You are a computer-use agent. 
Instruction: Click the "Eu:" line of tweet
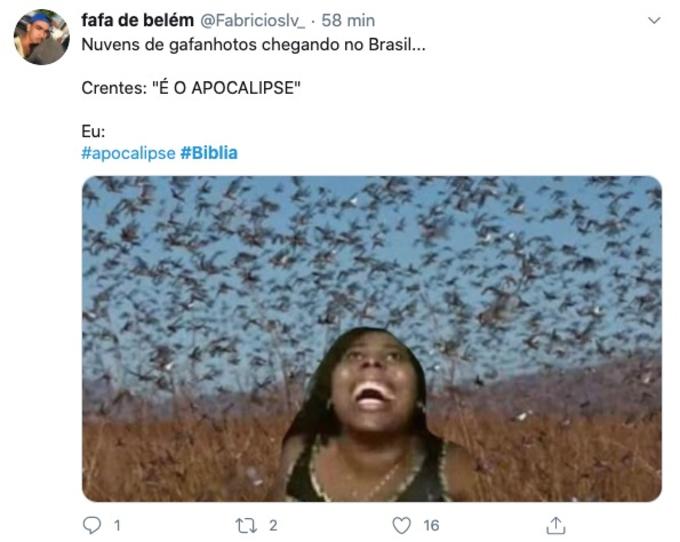93,131
